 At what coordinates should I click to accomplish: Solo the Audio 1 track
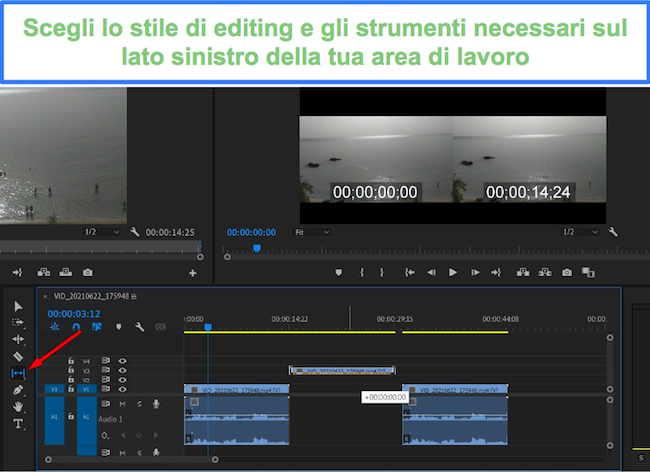pyautogui.click(x=139, y=404)
